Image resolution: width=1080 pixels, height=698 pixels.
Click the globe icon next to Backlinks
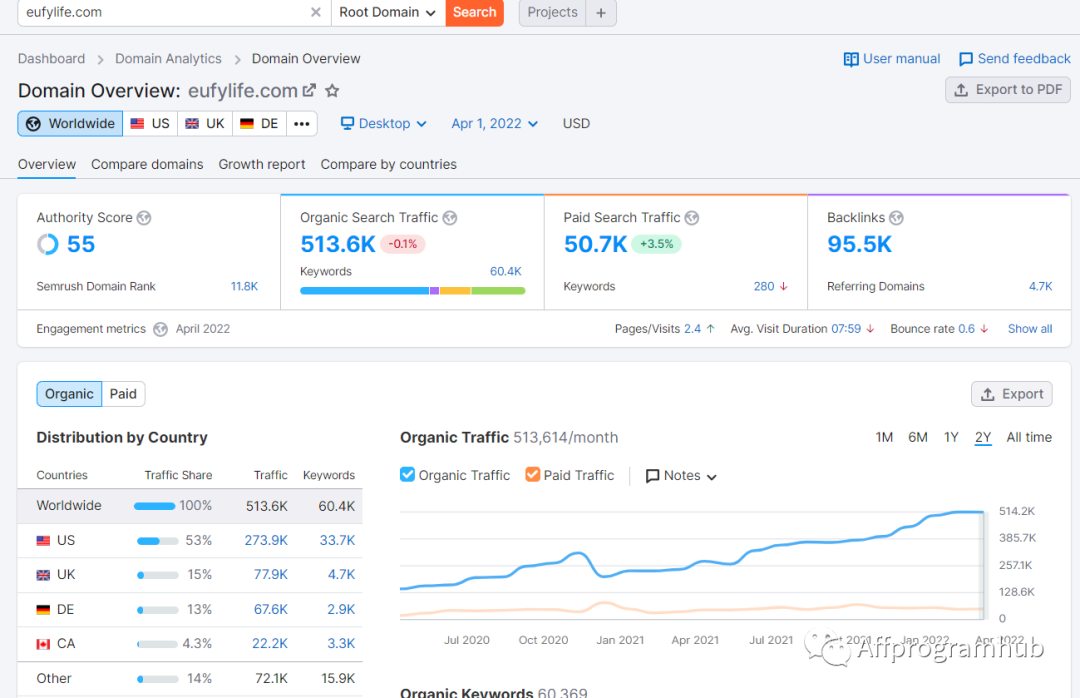(x=896, y=218)
